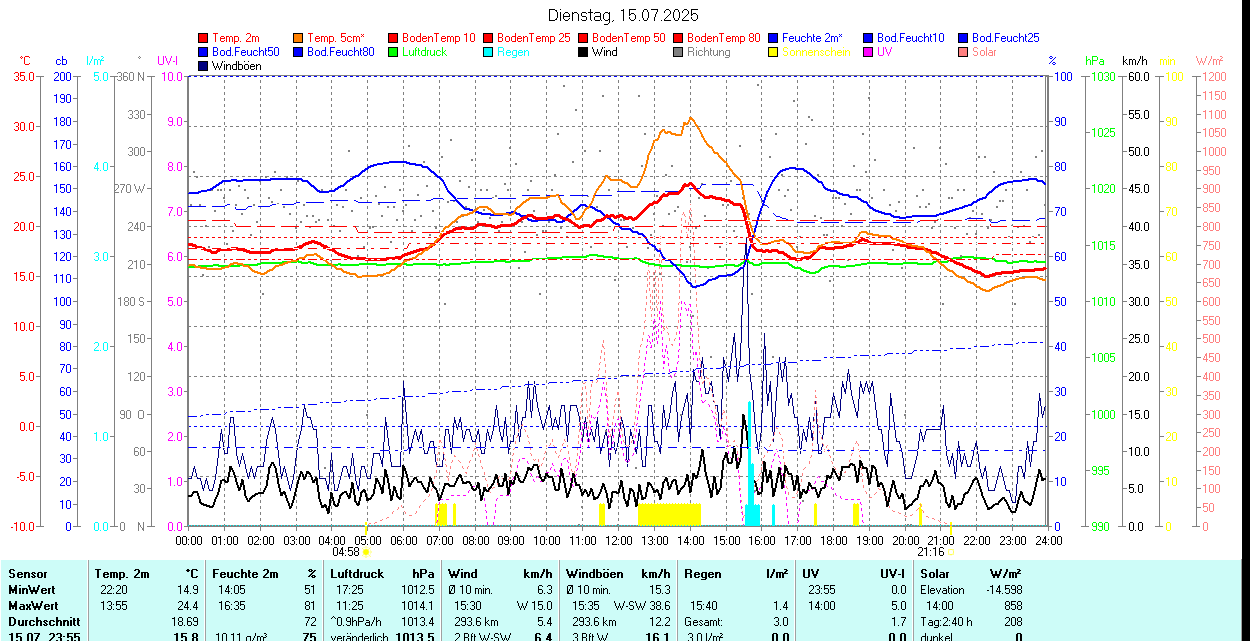Click the Feuchte 2m legend label
This screenshot has height=641, width=1250.
coord(812,38)
